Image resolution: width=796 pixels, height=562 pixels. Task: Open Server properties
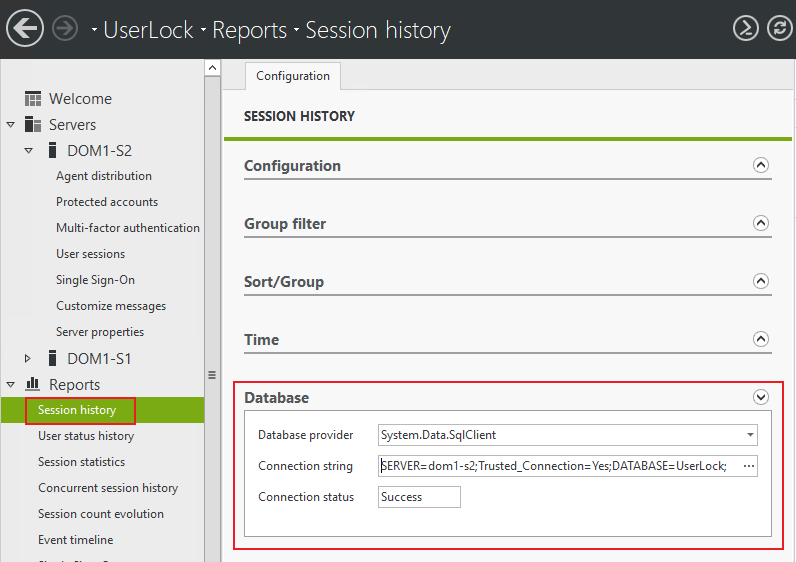[x=100, y=332]
